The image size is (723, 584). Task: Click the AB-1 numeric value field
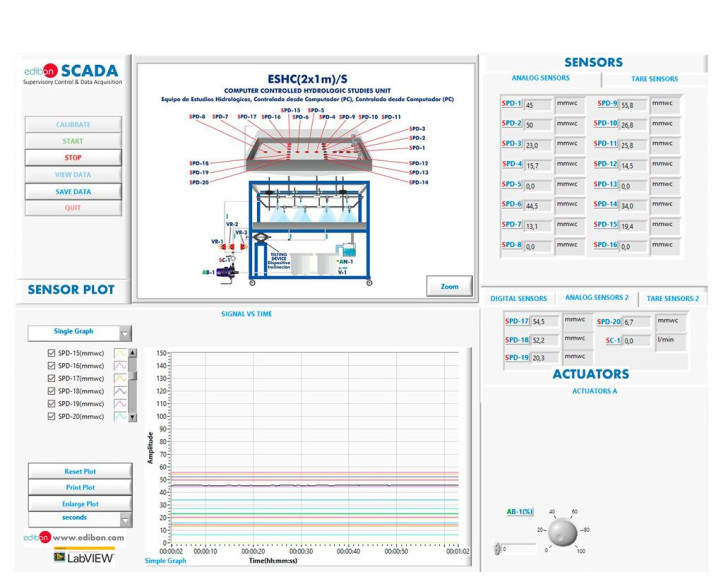tap(518, 549)
